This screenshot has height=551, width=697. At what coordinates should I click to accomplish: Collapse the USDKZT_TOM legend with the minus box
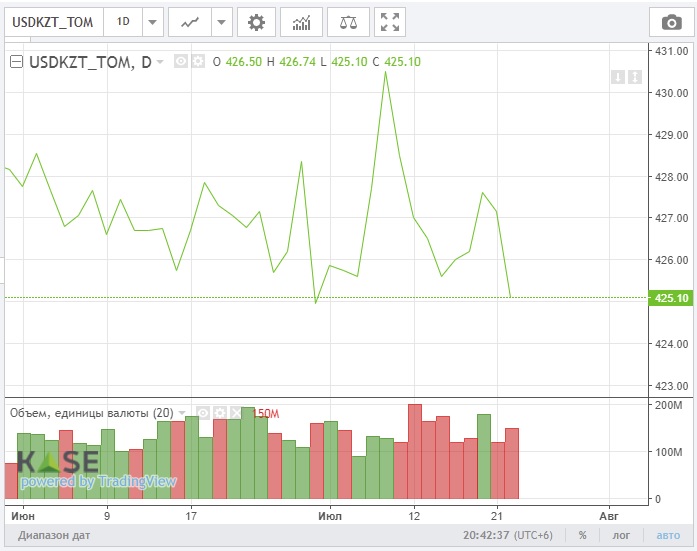point(16,61)
